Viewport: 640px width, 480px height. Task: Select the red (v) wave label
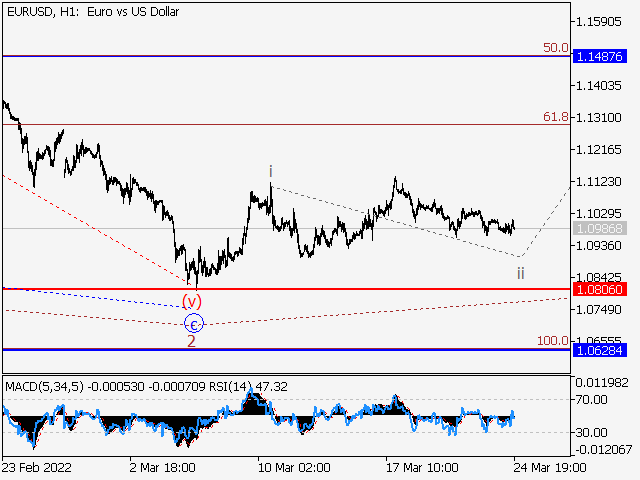click(191, 301)
